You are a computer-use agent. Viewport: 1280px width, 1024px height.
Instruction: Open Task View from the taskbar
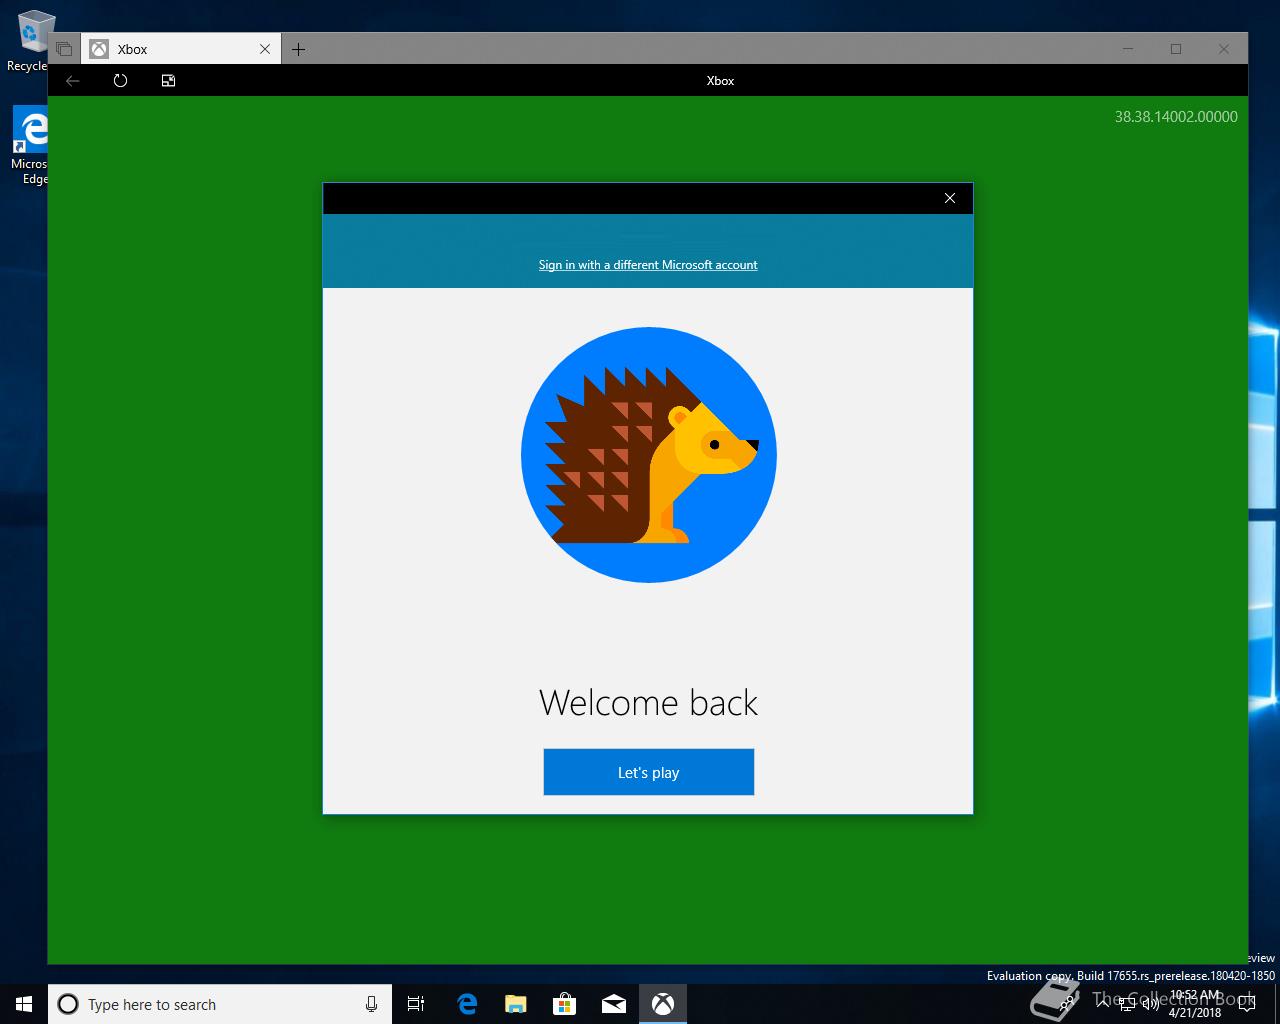[x=416, y=1004]
